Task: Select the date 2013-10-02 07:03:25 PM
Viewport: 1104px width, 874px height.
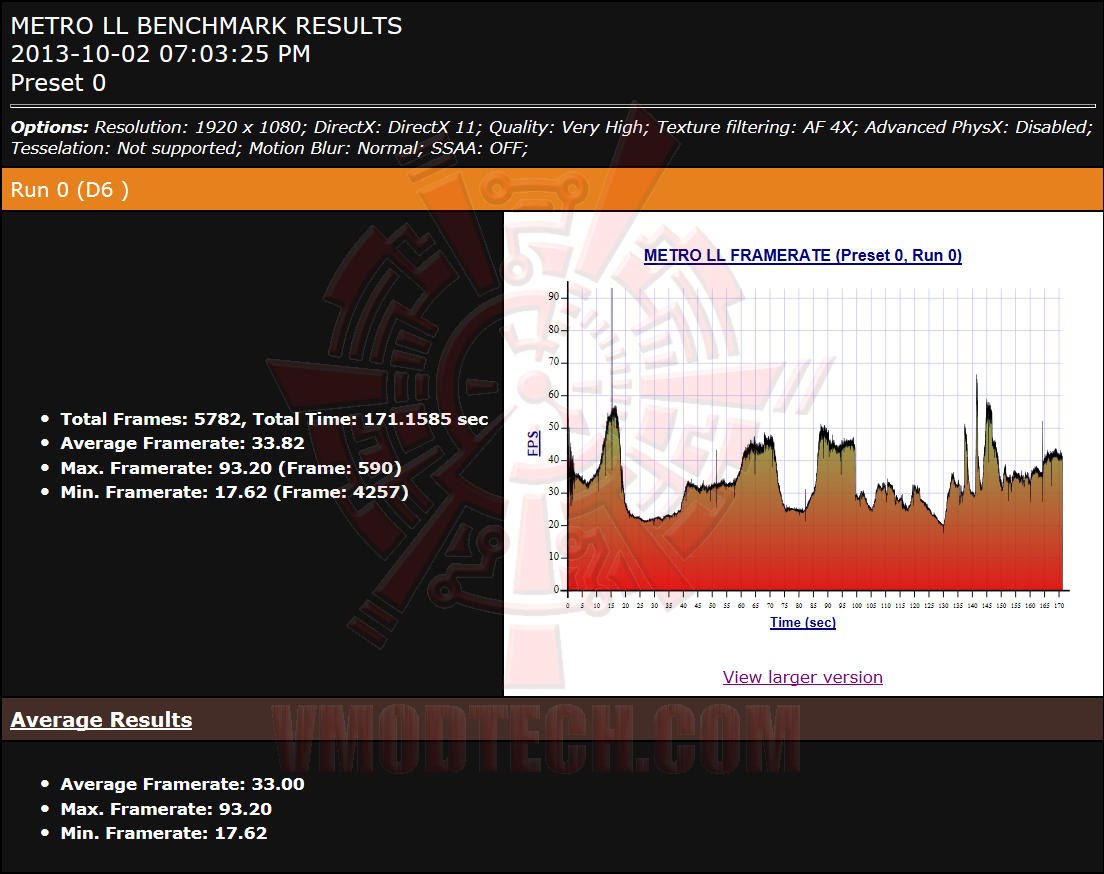Action: click(x=161, y=54)
